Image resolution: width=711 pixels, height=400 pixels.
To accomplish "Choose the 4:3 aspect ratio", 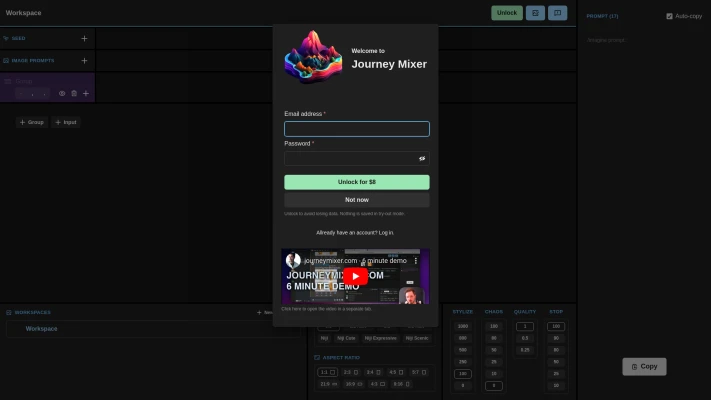I will coord(377,384).
